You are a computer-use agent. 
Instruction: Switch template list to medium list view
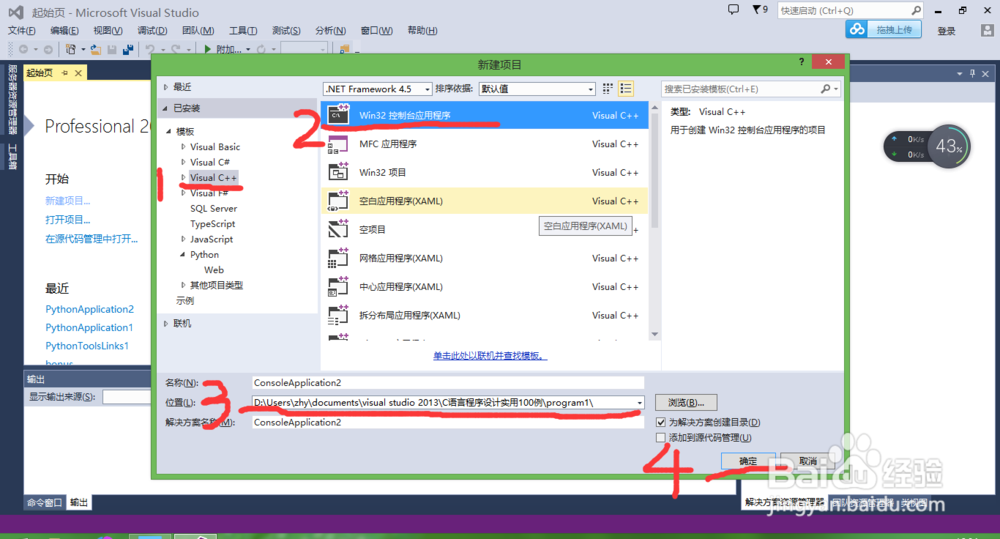(626, 89)
